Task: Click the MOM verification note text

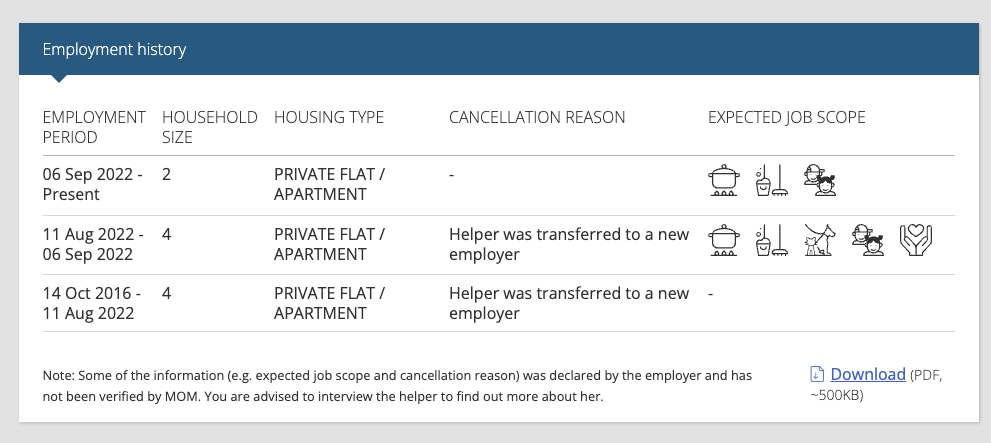Action: coord(398,386)
